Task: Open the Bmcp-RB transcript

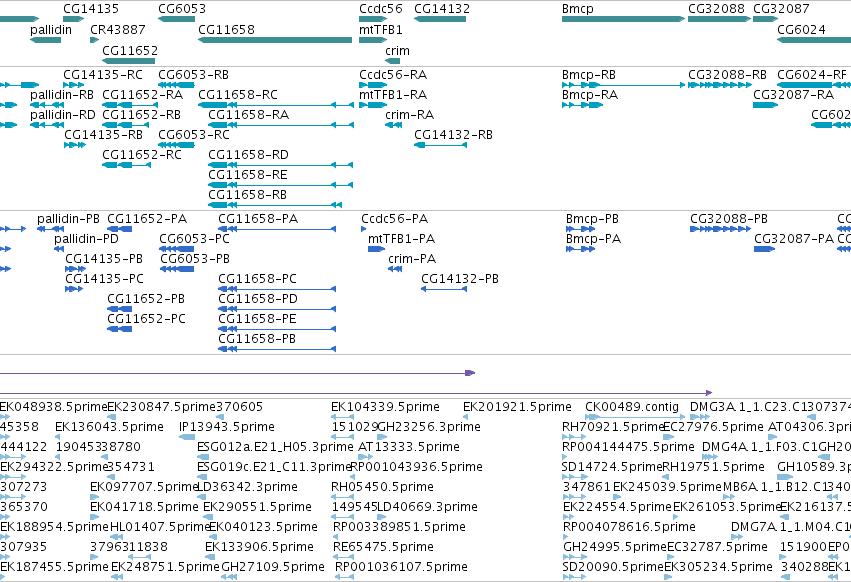Action: [623, 85]
